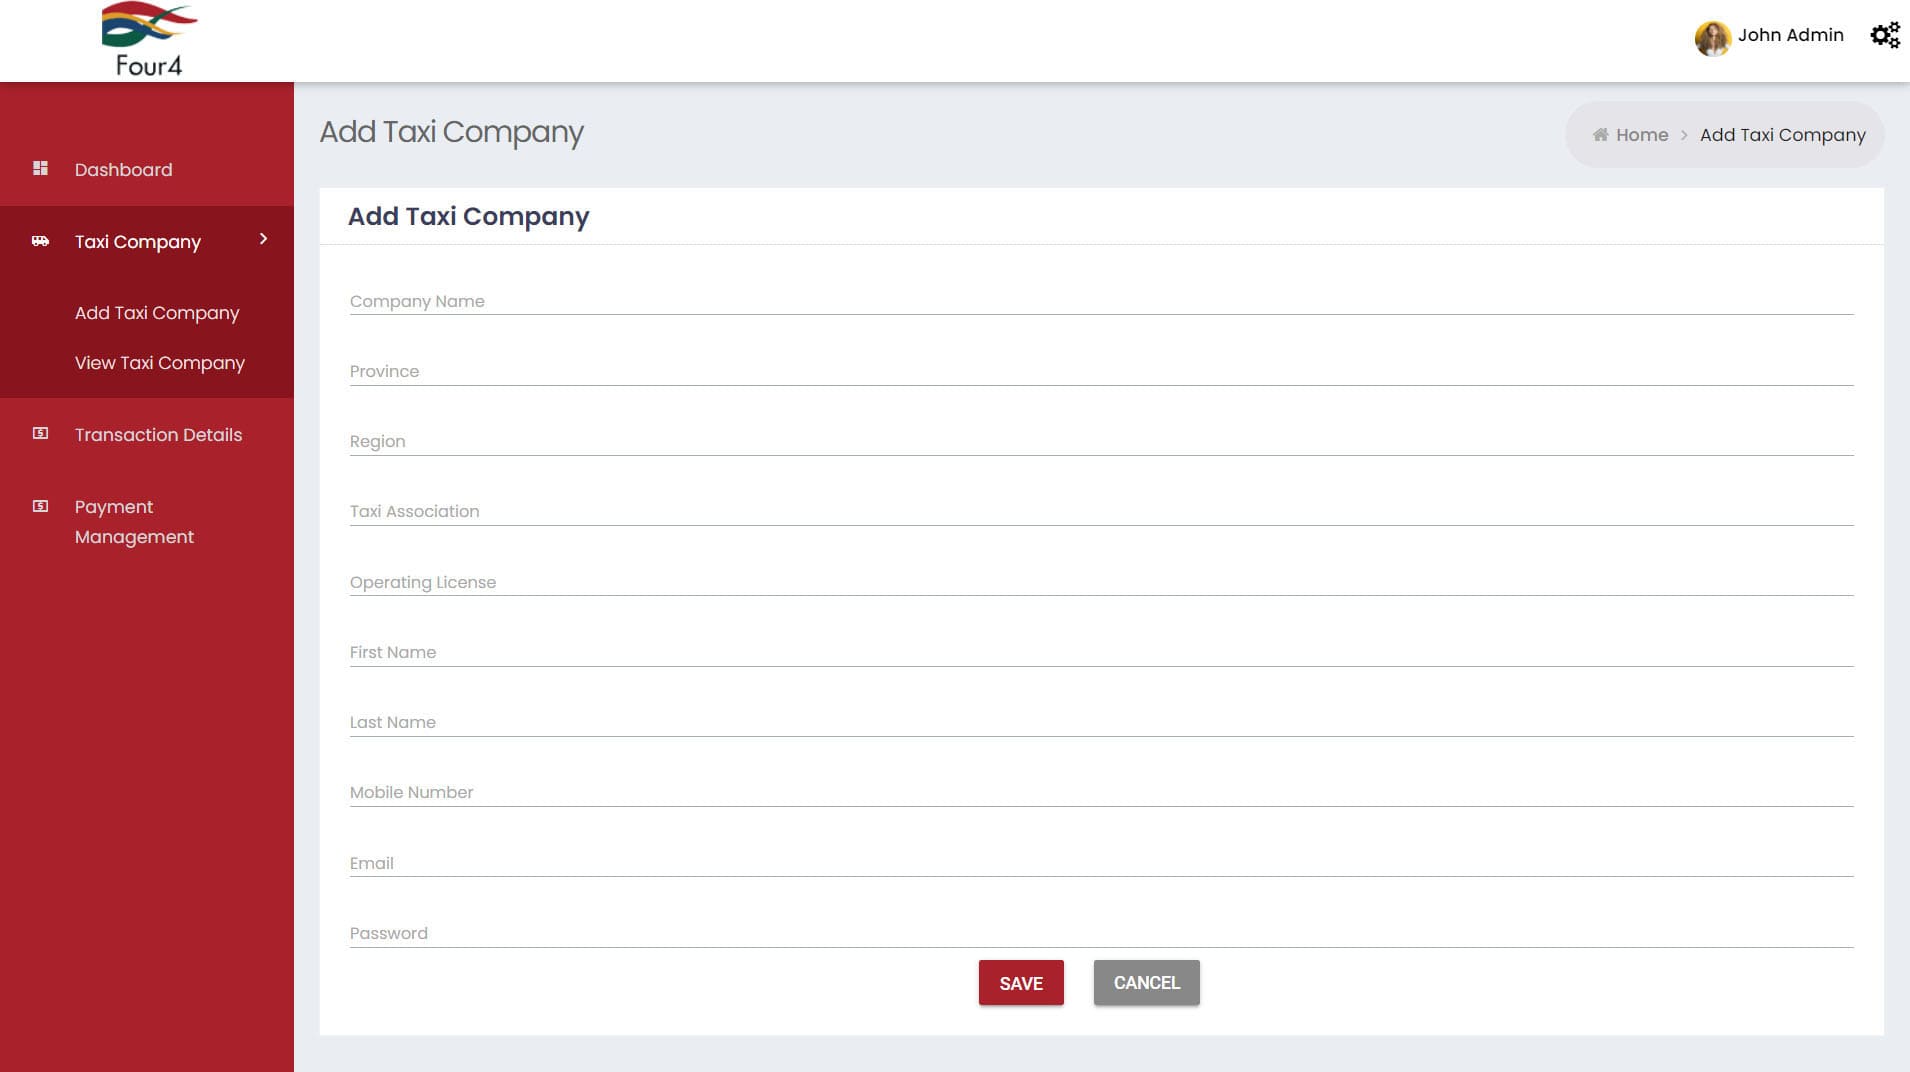
Task: Collapse the Taxi Company submenu chevron
Action: pyautogui.click(x=263, y=240)
